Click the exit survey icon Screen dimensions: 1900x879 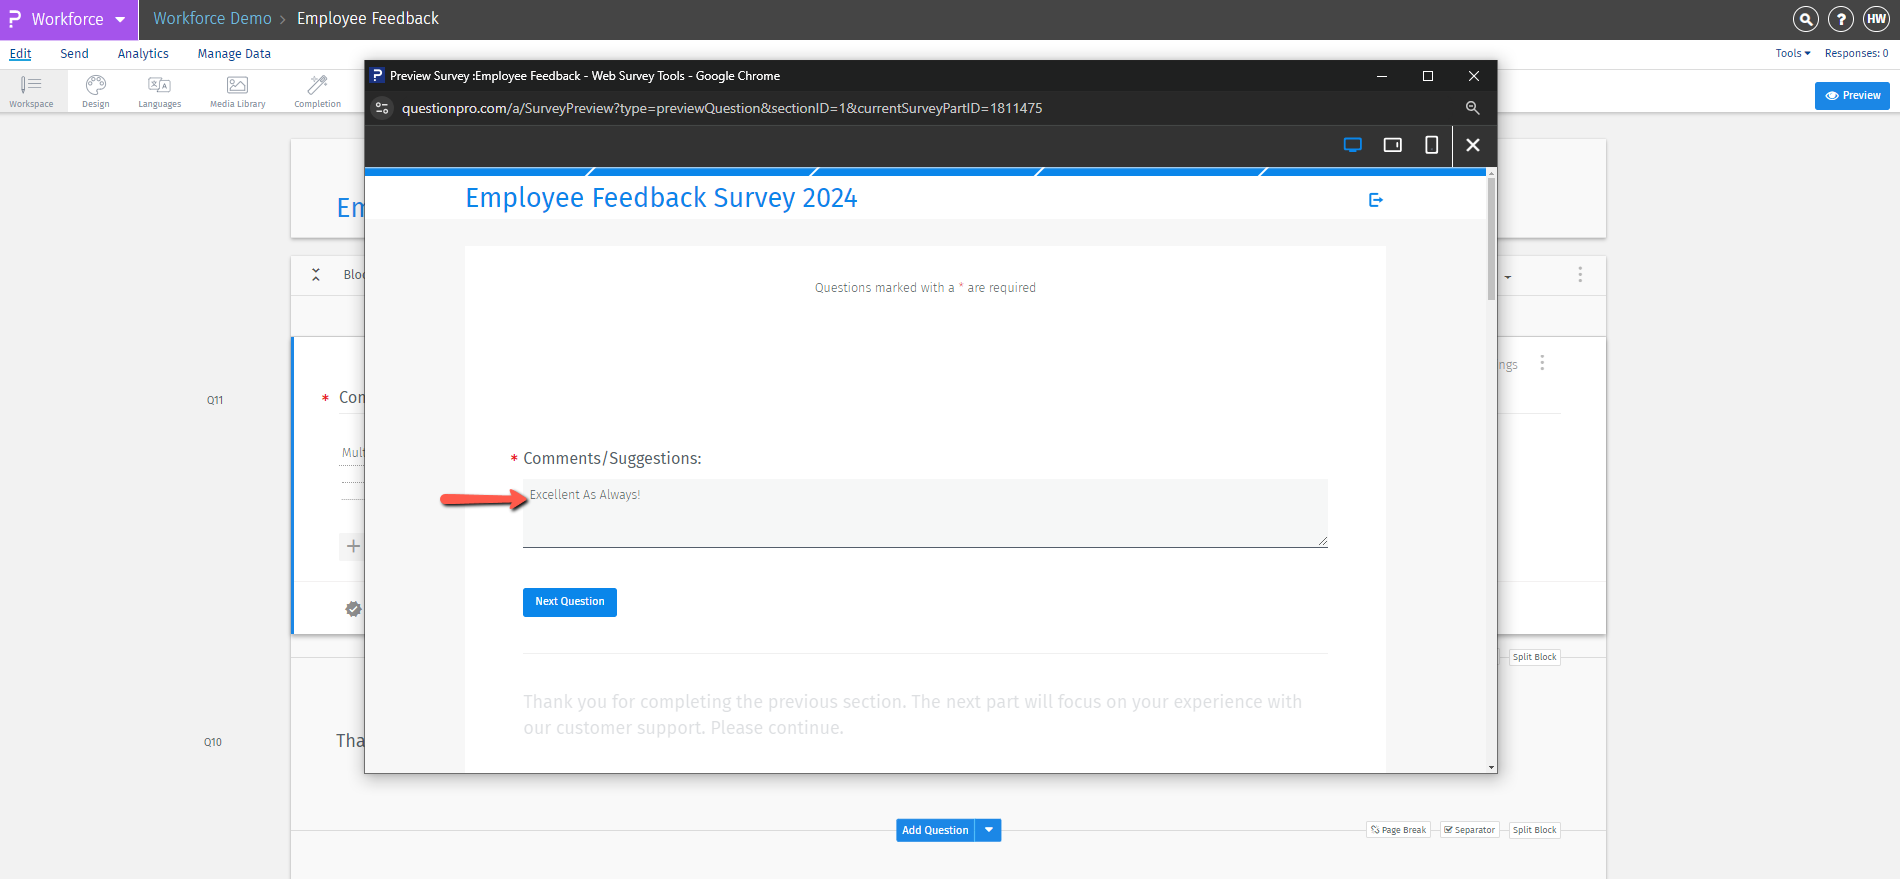(1376, 200)
